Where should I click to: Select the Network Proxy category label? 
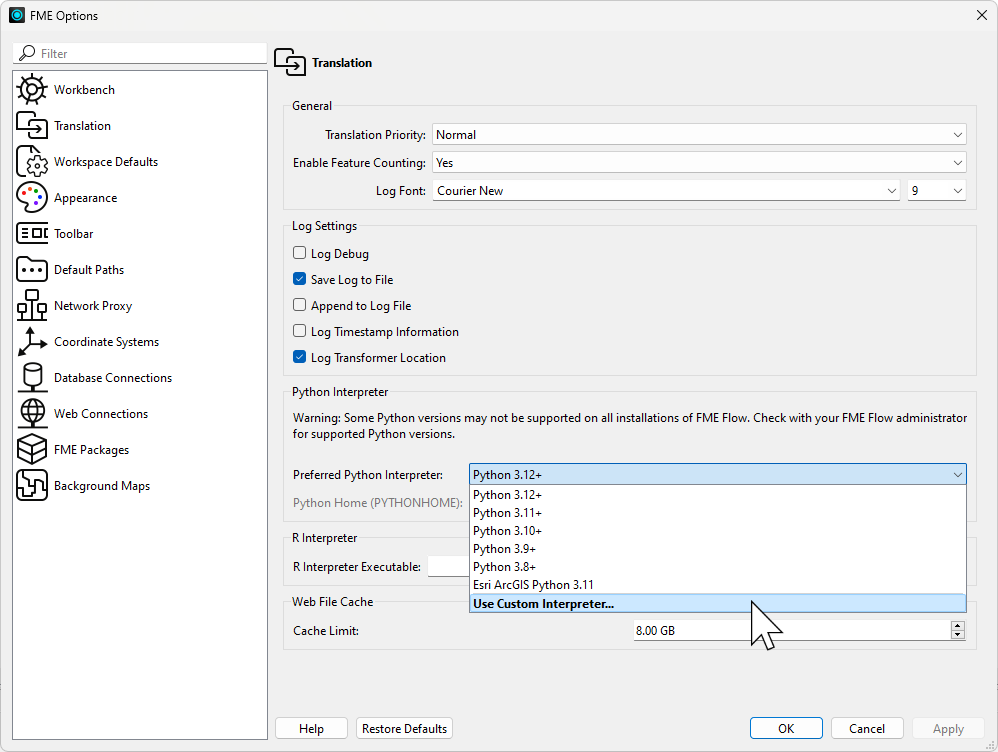pos(93,306)
